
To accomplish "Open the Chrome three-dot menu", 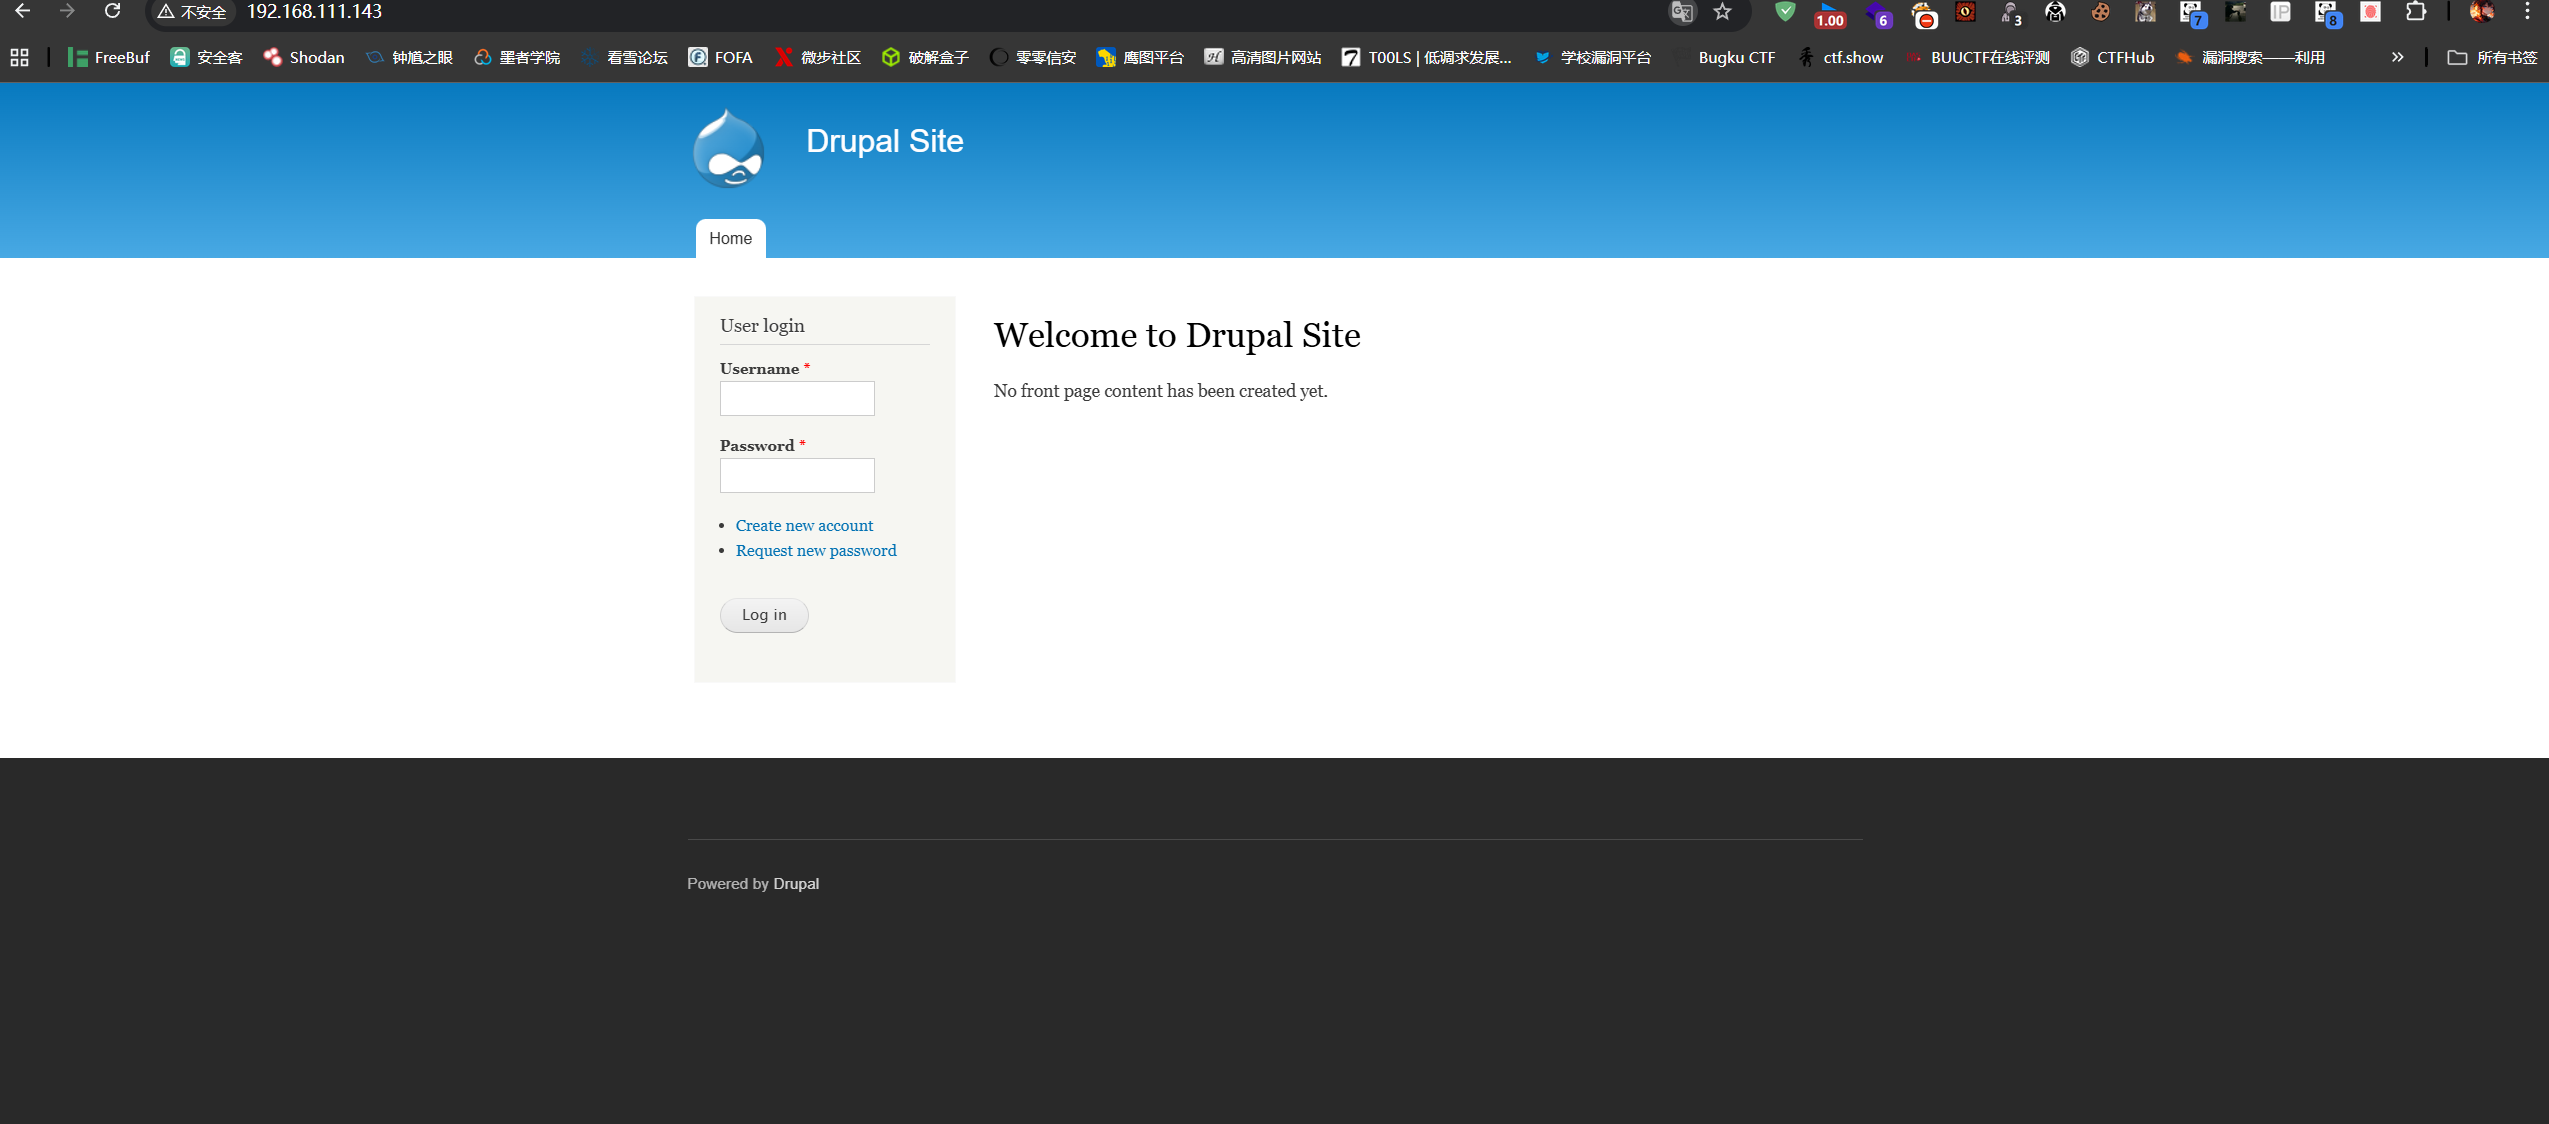I will tap(2527, 12).
